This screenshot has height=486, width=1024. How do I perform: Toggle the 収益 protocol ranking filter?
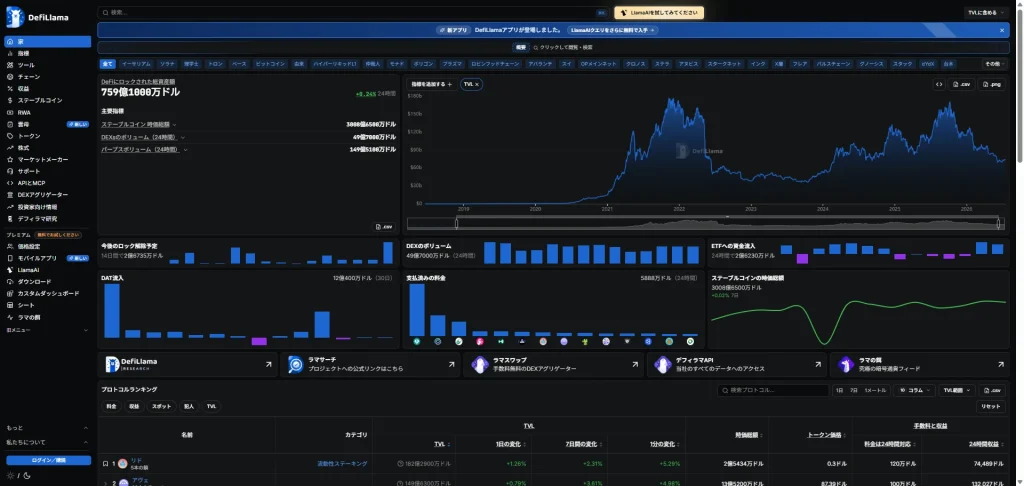click(x=134, y=406)
